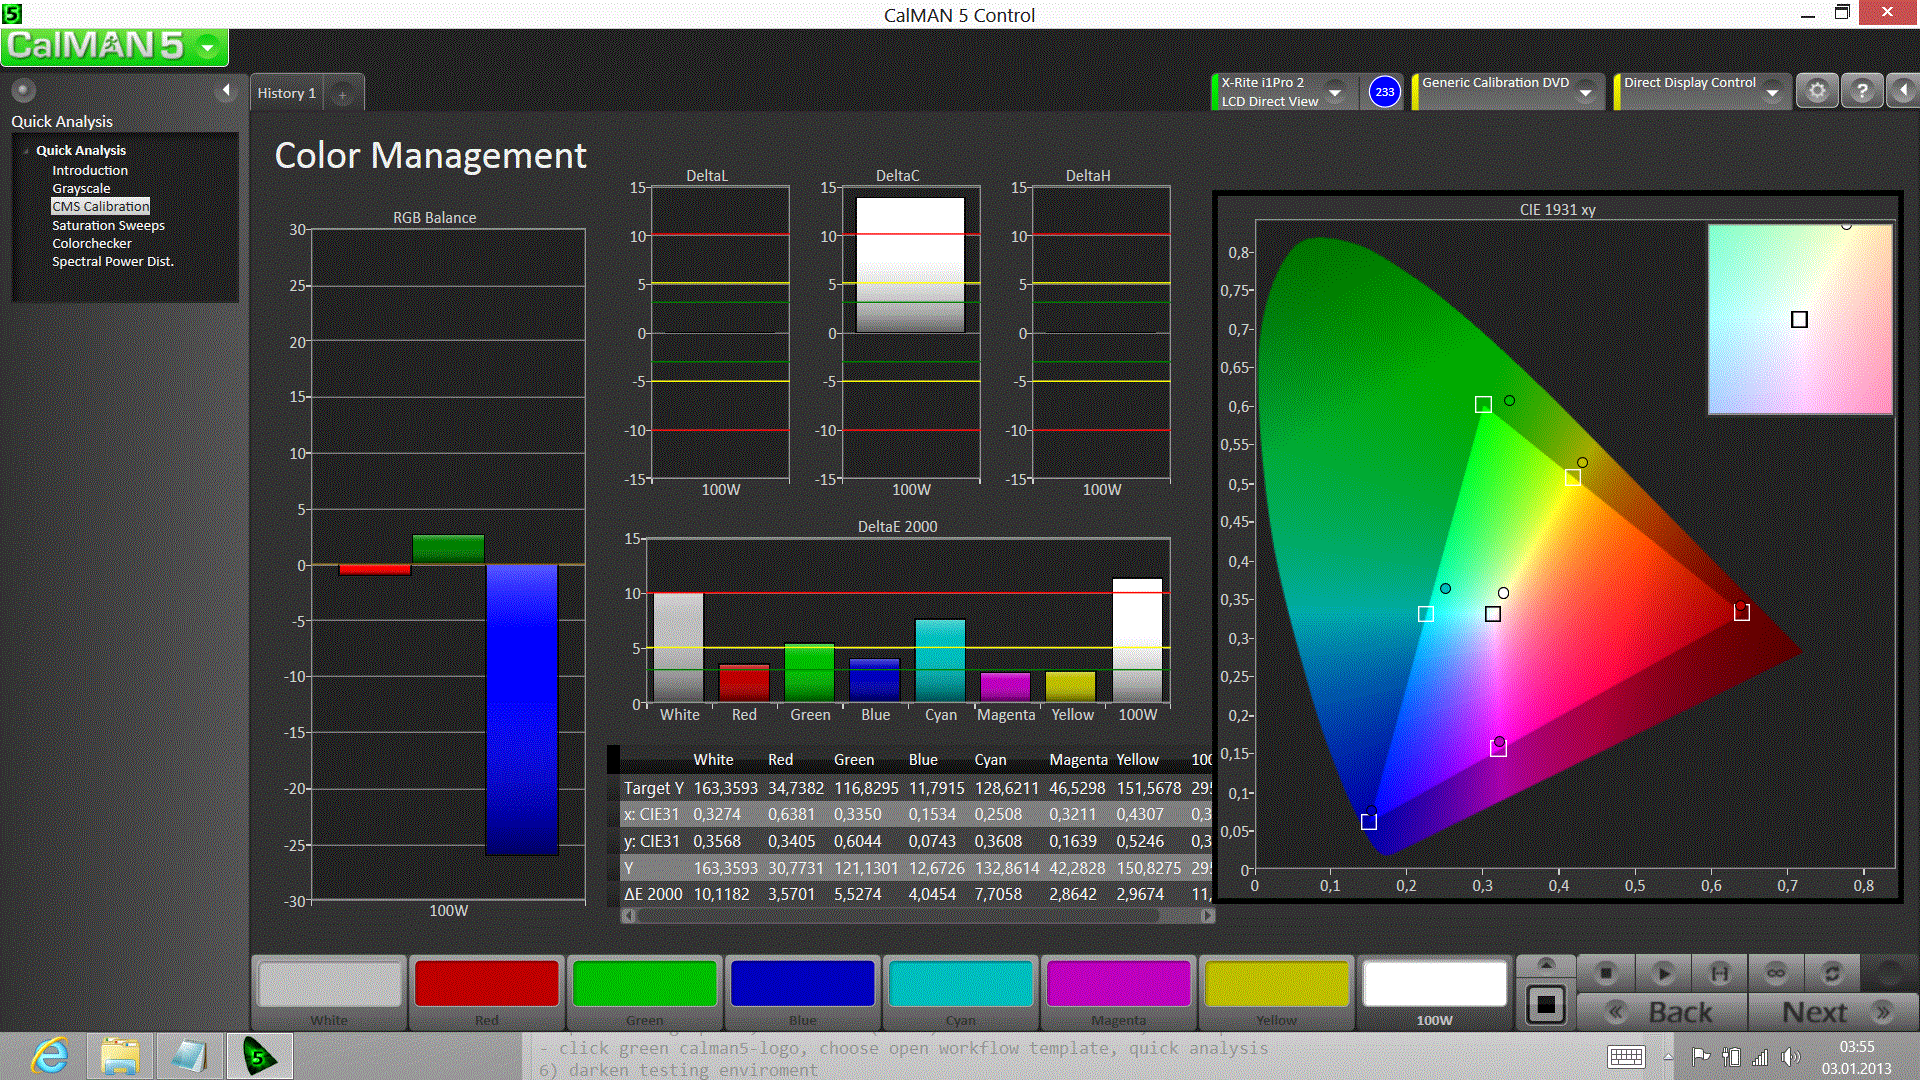Click the help question mark icon

coord(1862,92)
